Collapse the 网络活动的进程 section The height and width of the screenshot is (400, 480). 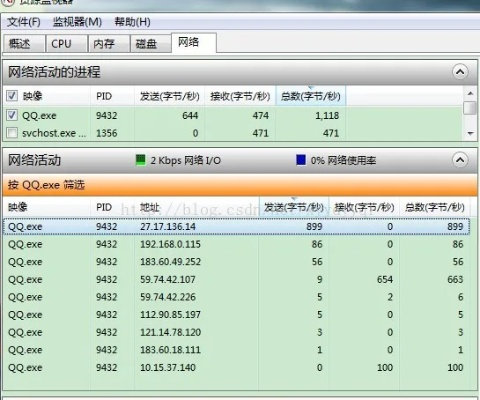coord(460,72)
